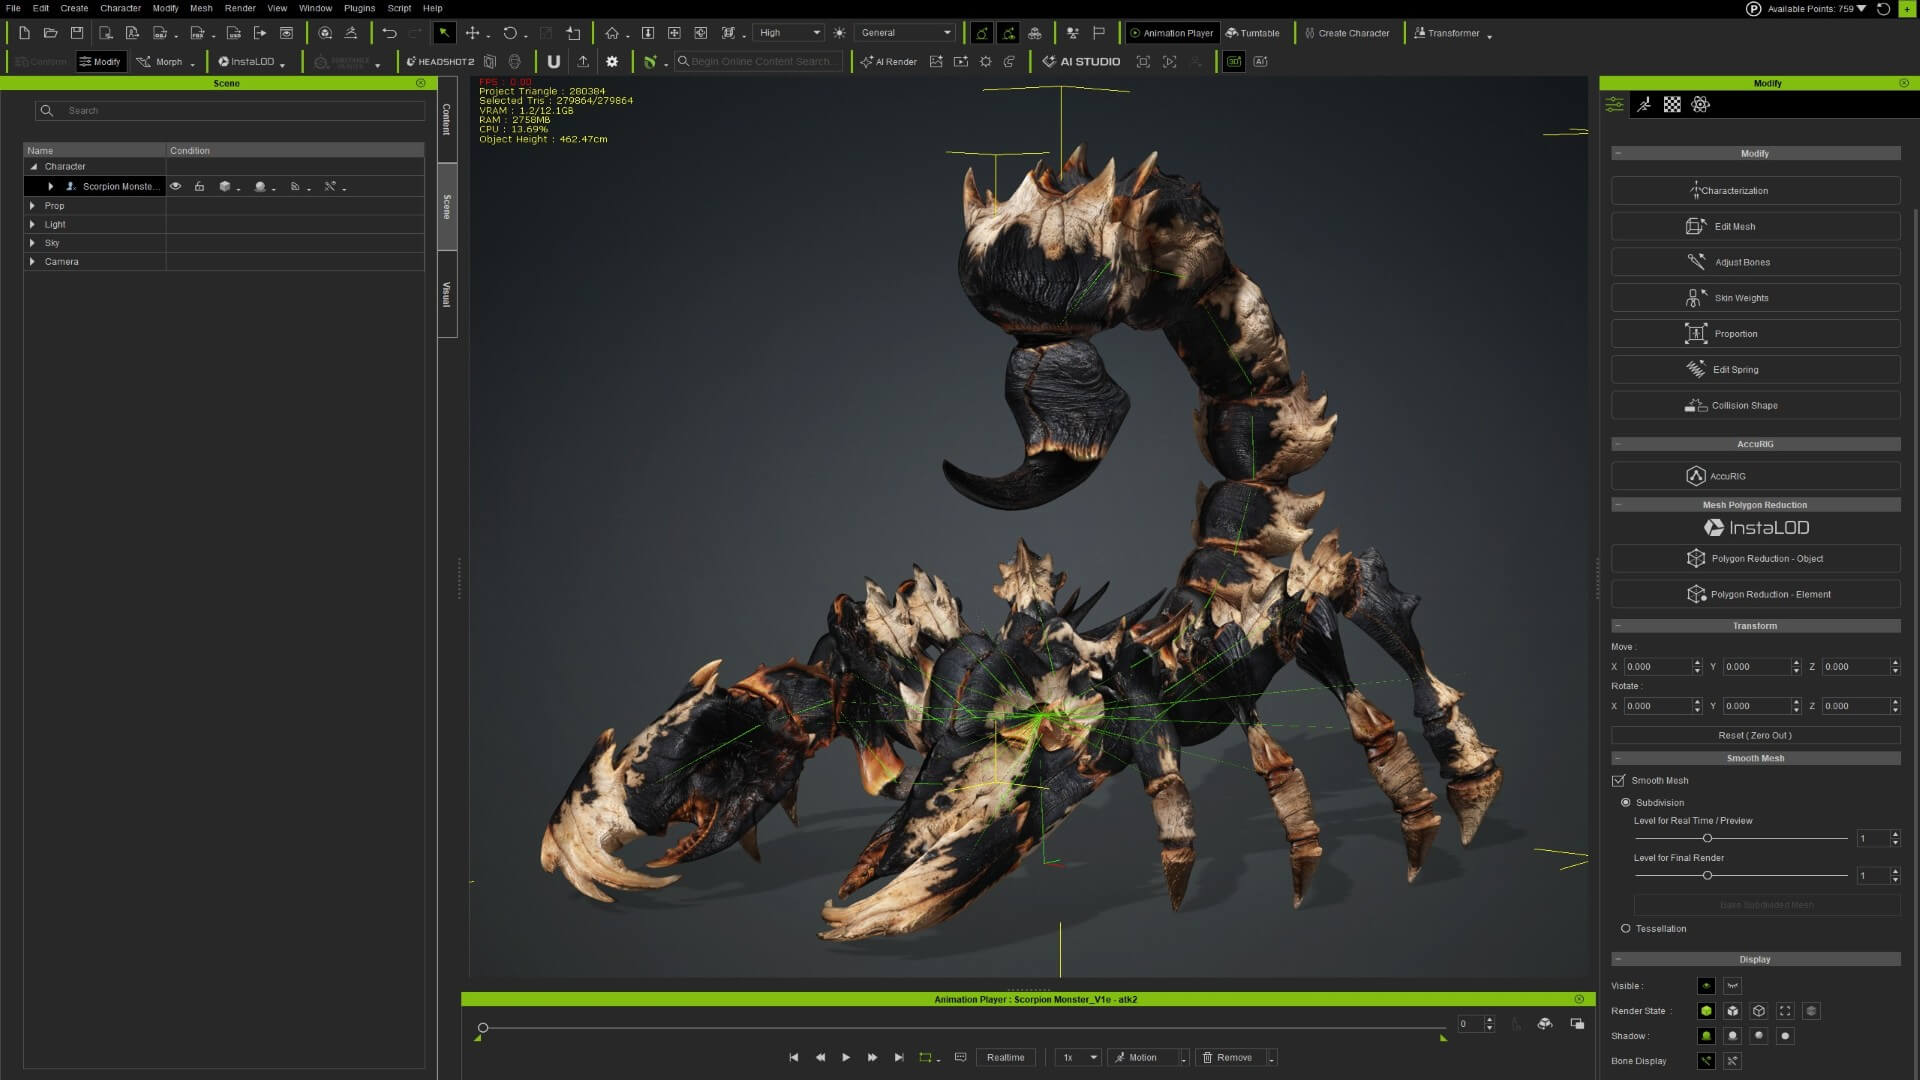Toggle the Smooth Mesh checkbox
This screenshot has width=1920, height=1080.
pyautogui.click(x=1618, y=781)
